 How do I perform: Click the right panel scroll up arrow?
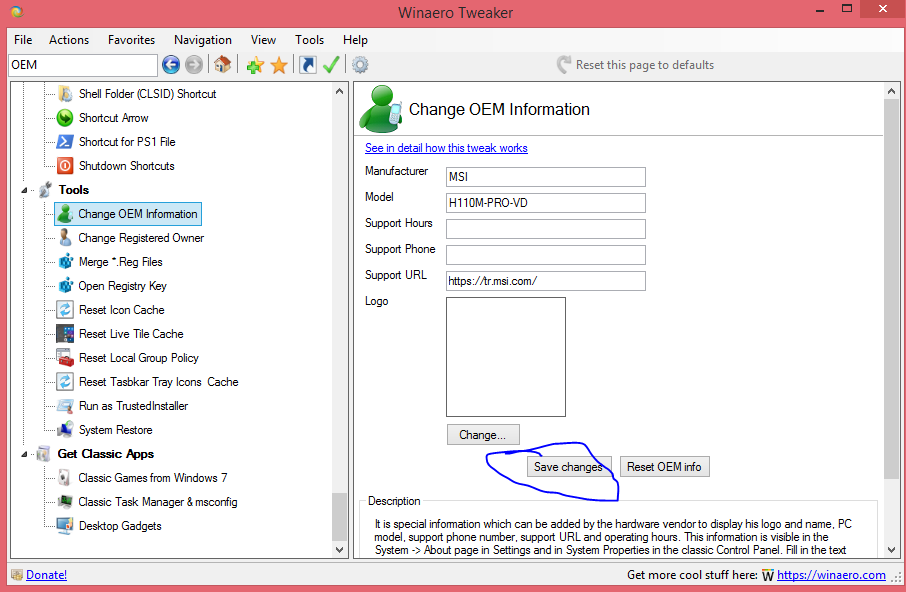(891, 91)
